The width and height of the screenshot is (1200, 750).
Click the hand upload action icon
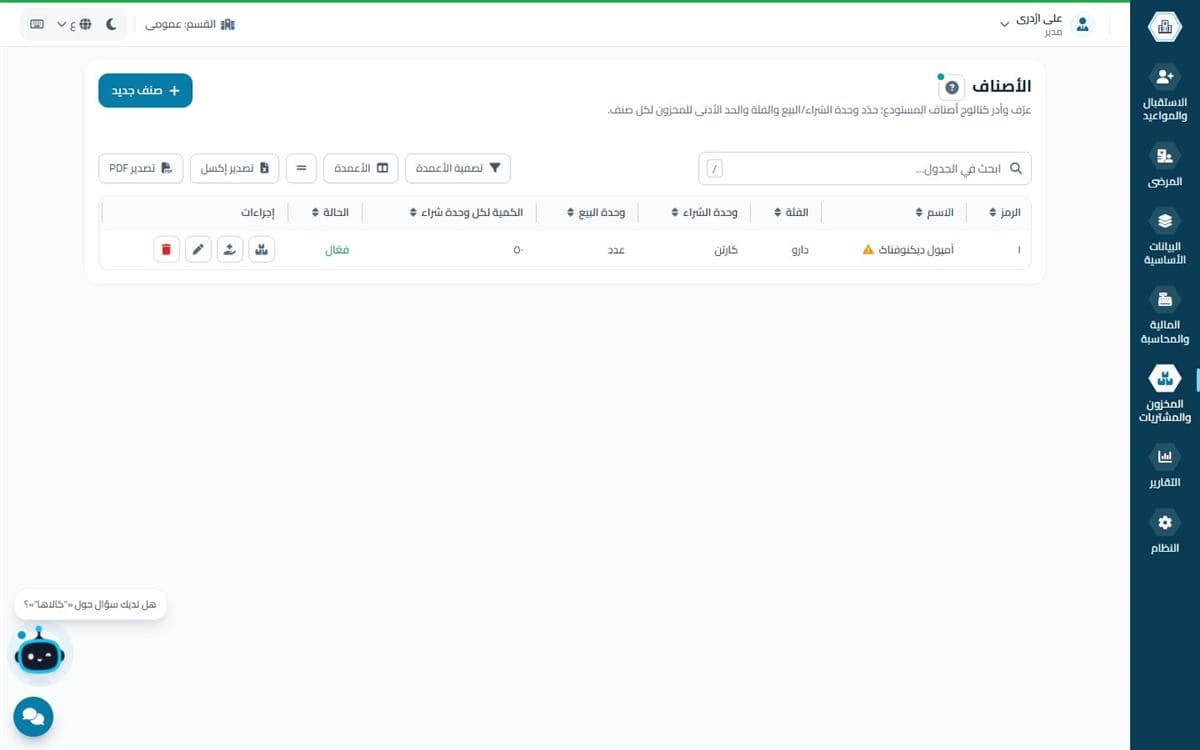tap(230, 250)
